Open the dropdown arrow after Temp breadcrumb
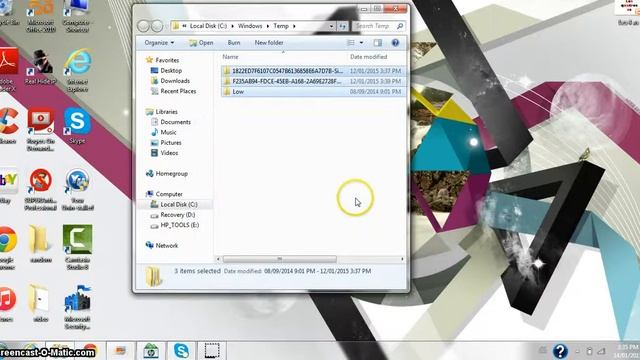 294,26
